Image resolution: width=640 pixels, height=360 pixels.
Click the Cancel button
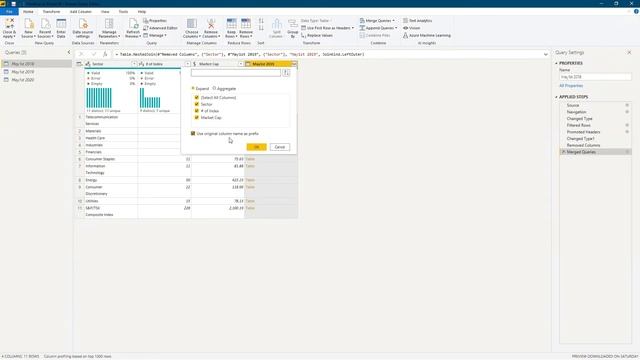point(280,147)
